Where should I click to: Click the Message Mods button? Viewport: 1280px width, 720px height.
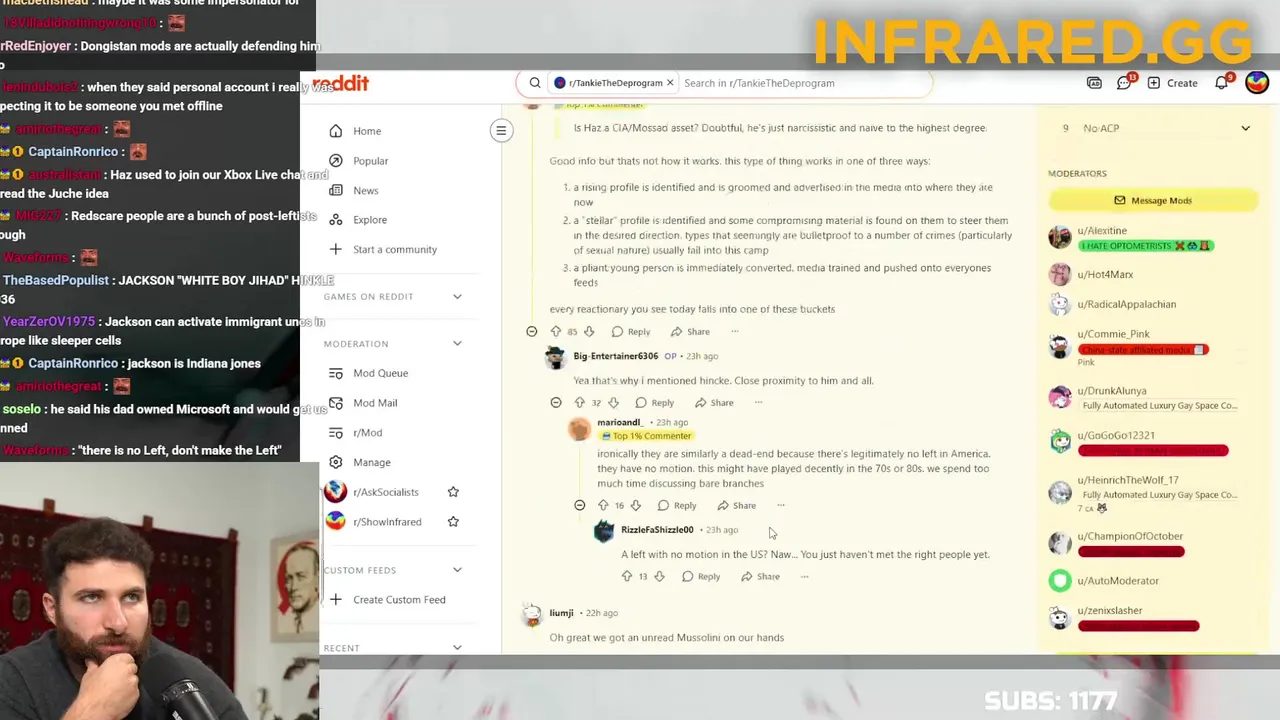[x=1152, y=200]
